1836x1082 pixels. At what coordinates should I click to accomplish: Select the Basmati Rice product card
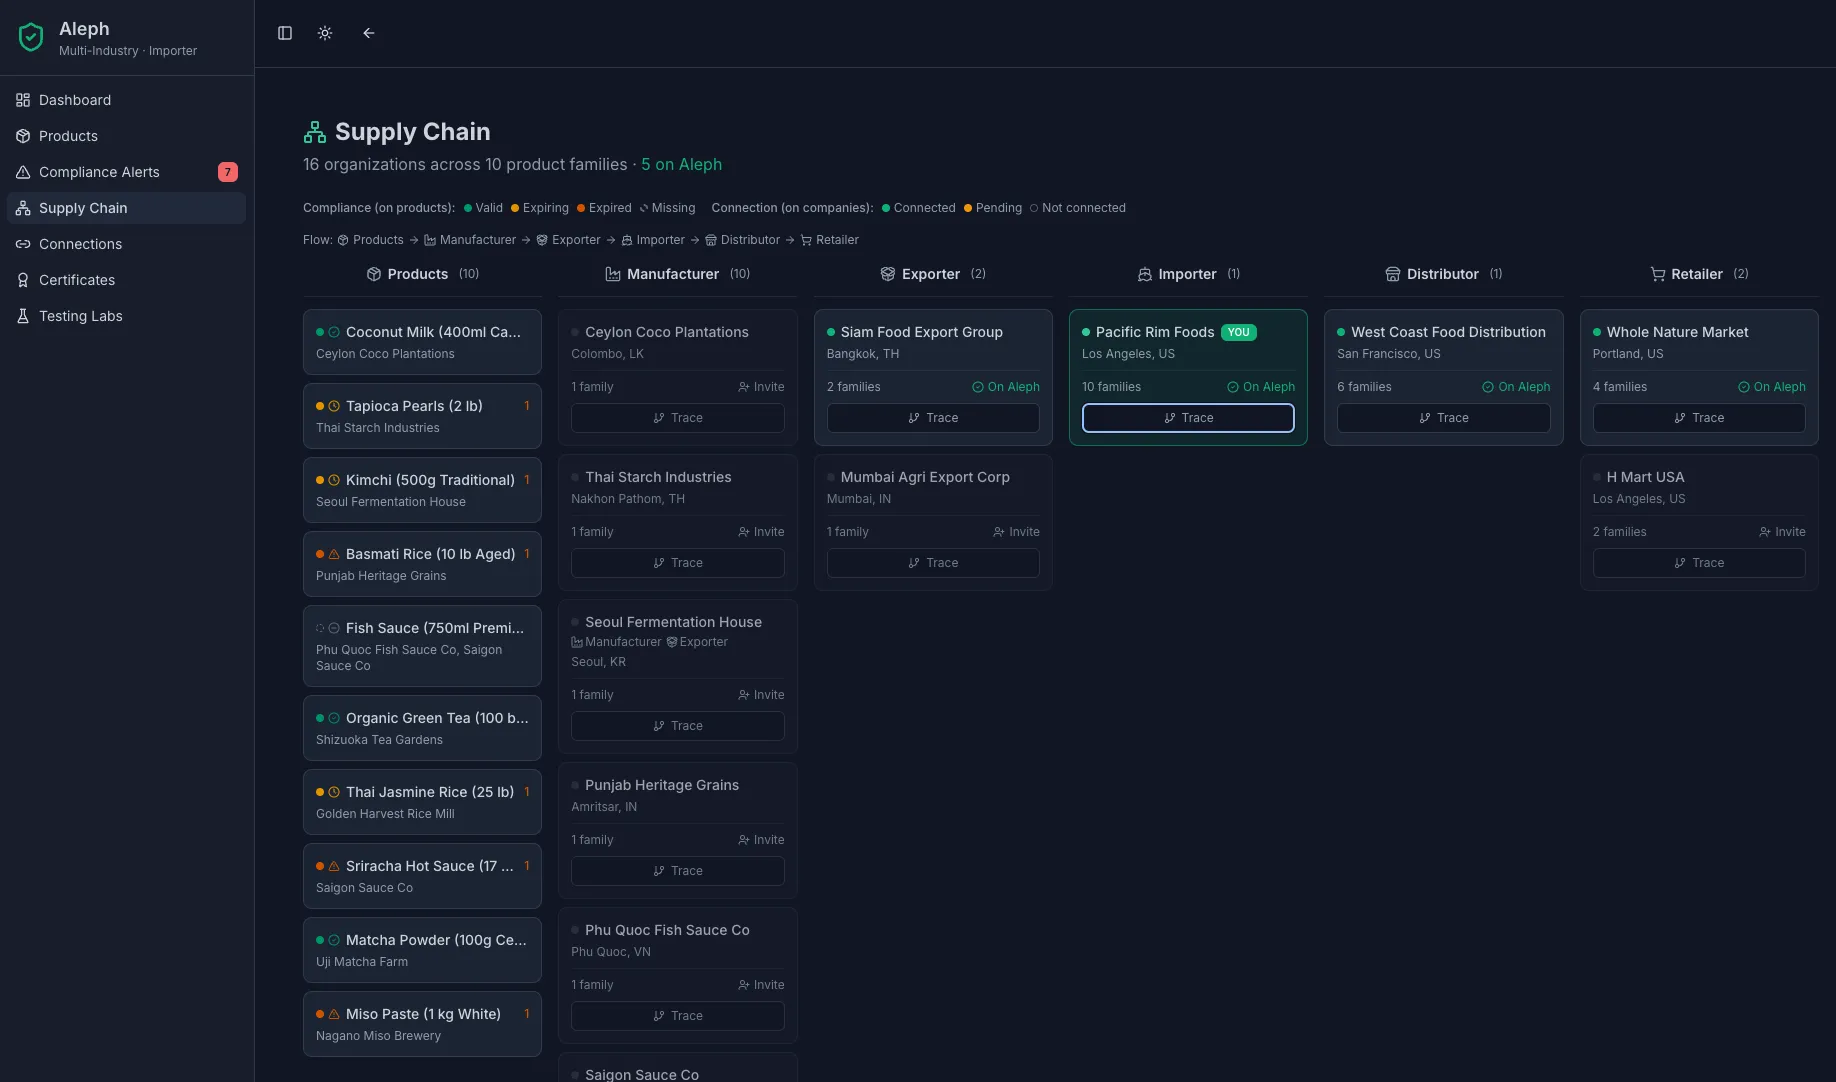(x=422, y=564)
